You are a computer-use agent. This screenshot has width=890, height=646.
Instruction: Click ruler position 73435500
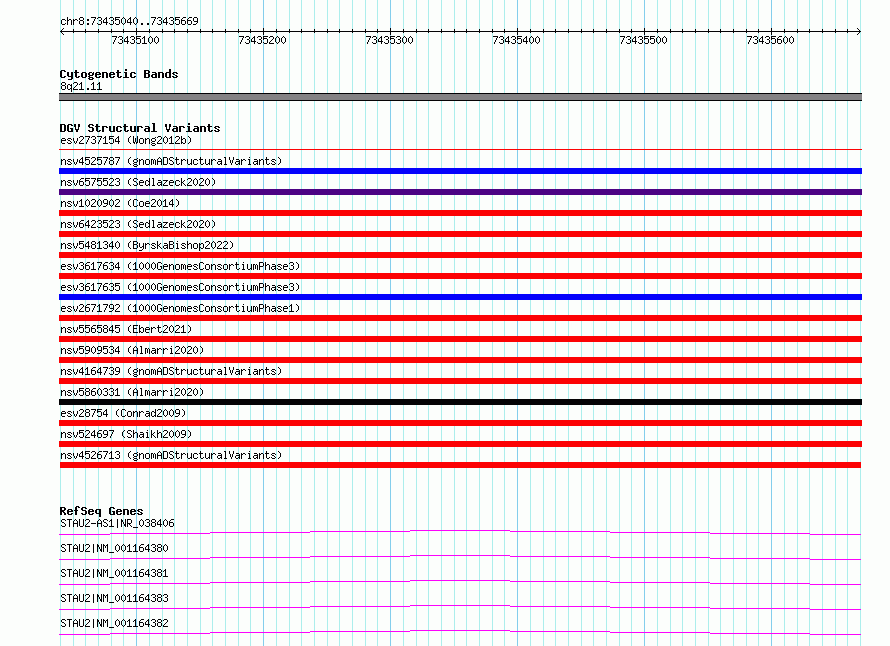[643, 40]
